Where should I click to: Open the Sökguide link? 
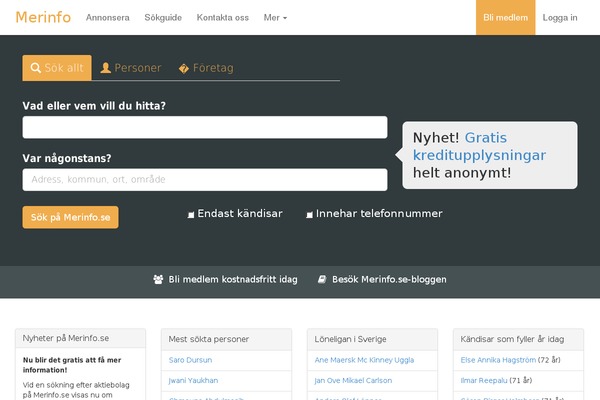[163, 18]
